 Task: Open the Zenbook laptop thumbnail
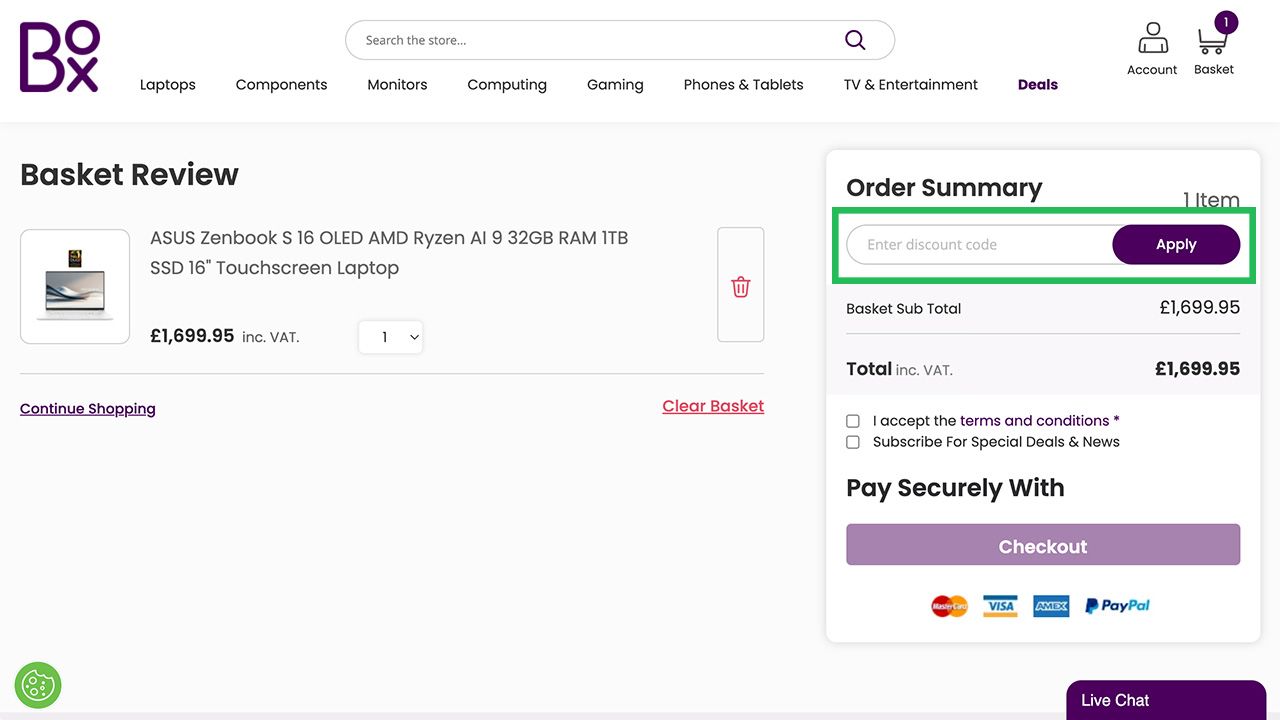[75, 287]
